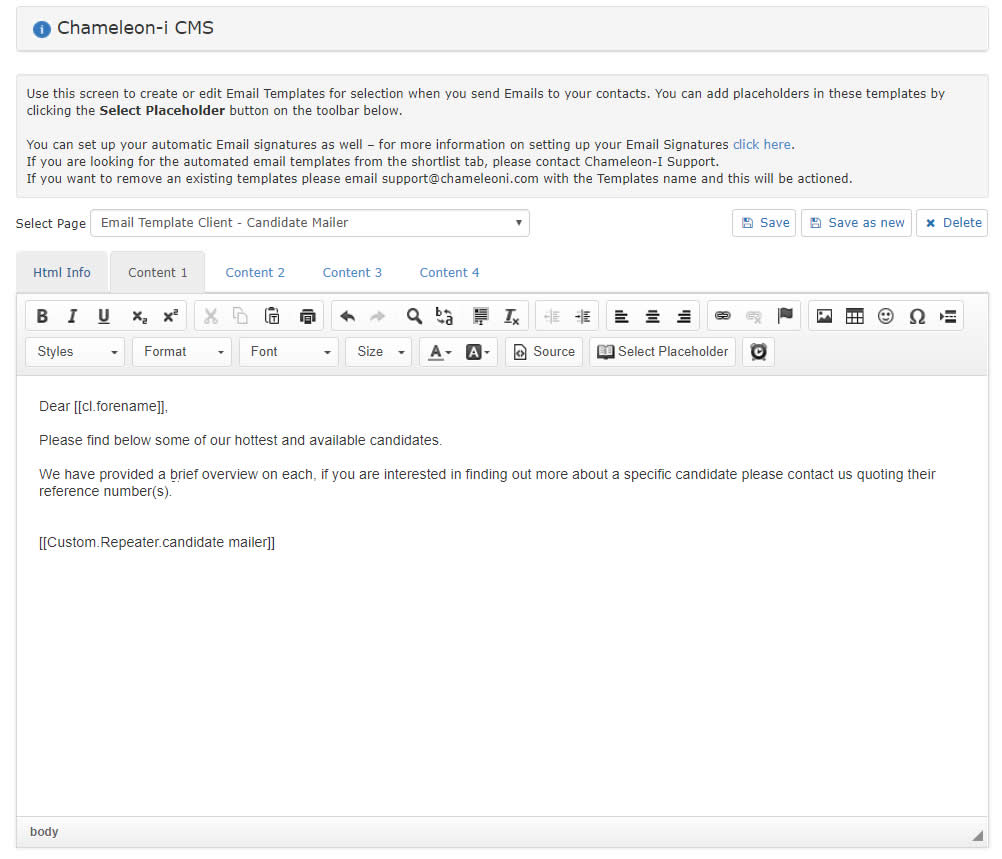Open text color picker
The height and width of the screenshot is (859, 1002).
coord(440,352)
